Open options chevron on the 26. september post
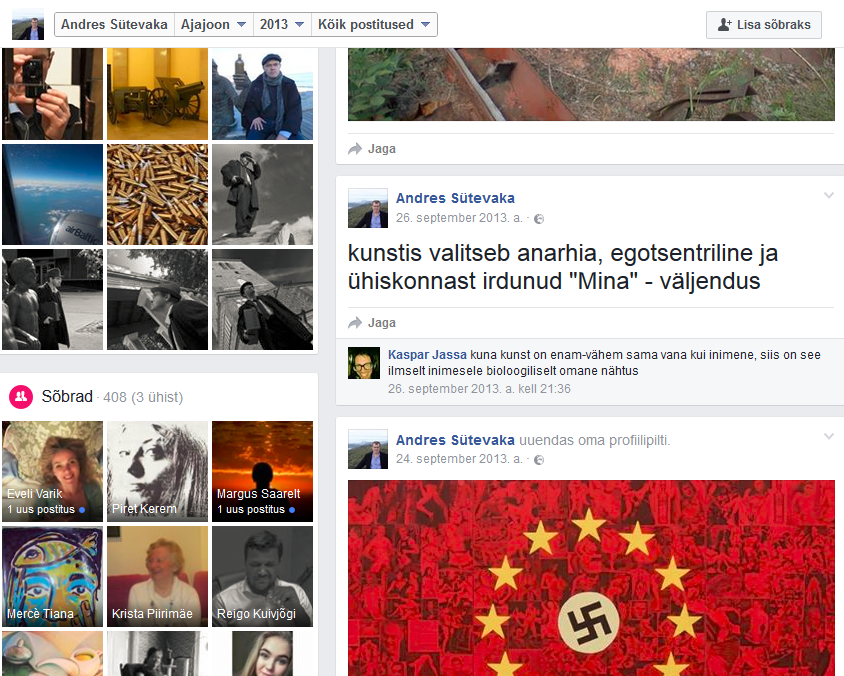844x676 pixels. [828, 196]
